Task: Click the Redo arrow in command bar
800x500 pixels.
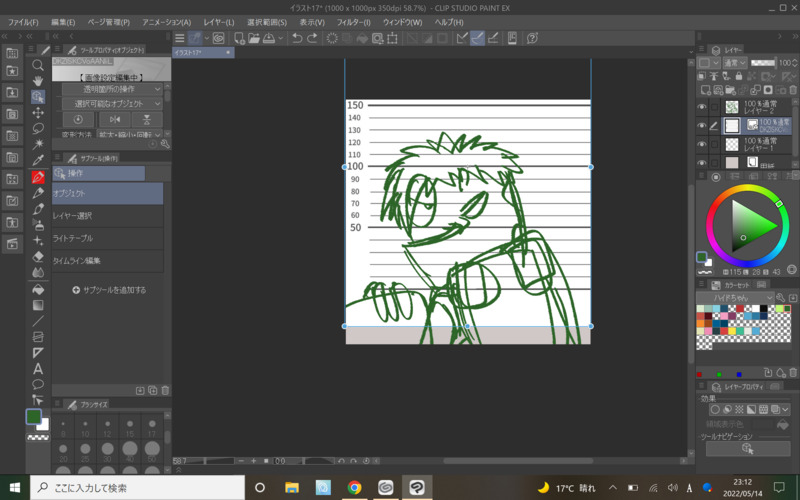Action: pyautogui.click(x=312, y=38)
